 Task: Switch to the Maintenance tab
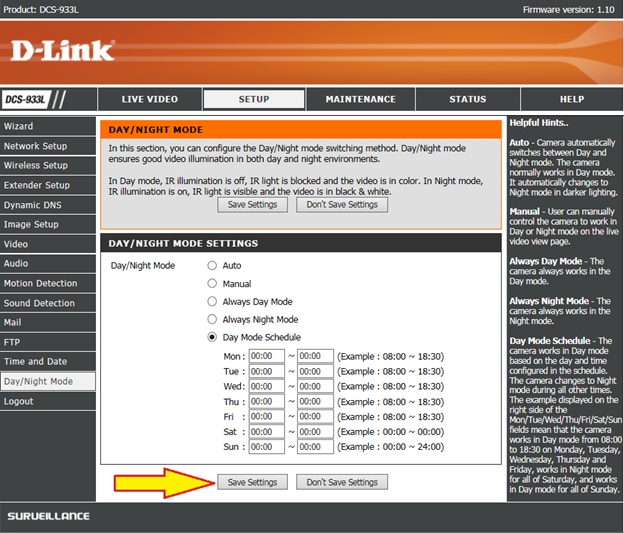pos(360,100)
